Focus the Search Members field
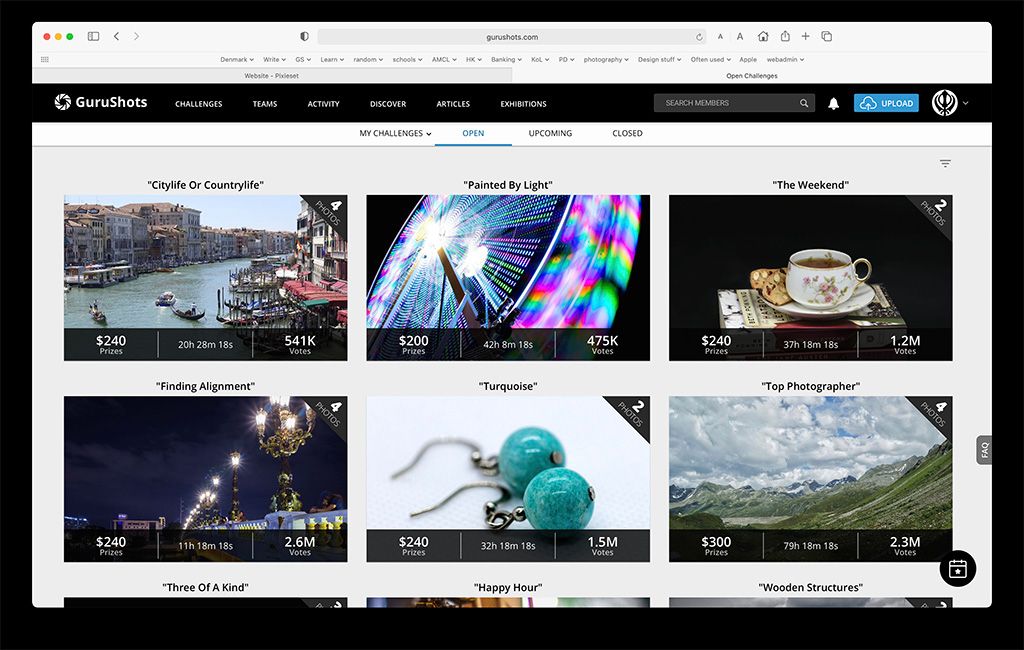1024x650 pixels. [734, 103]
